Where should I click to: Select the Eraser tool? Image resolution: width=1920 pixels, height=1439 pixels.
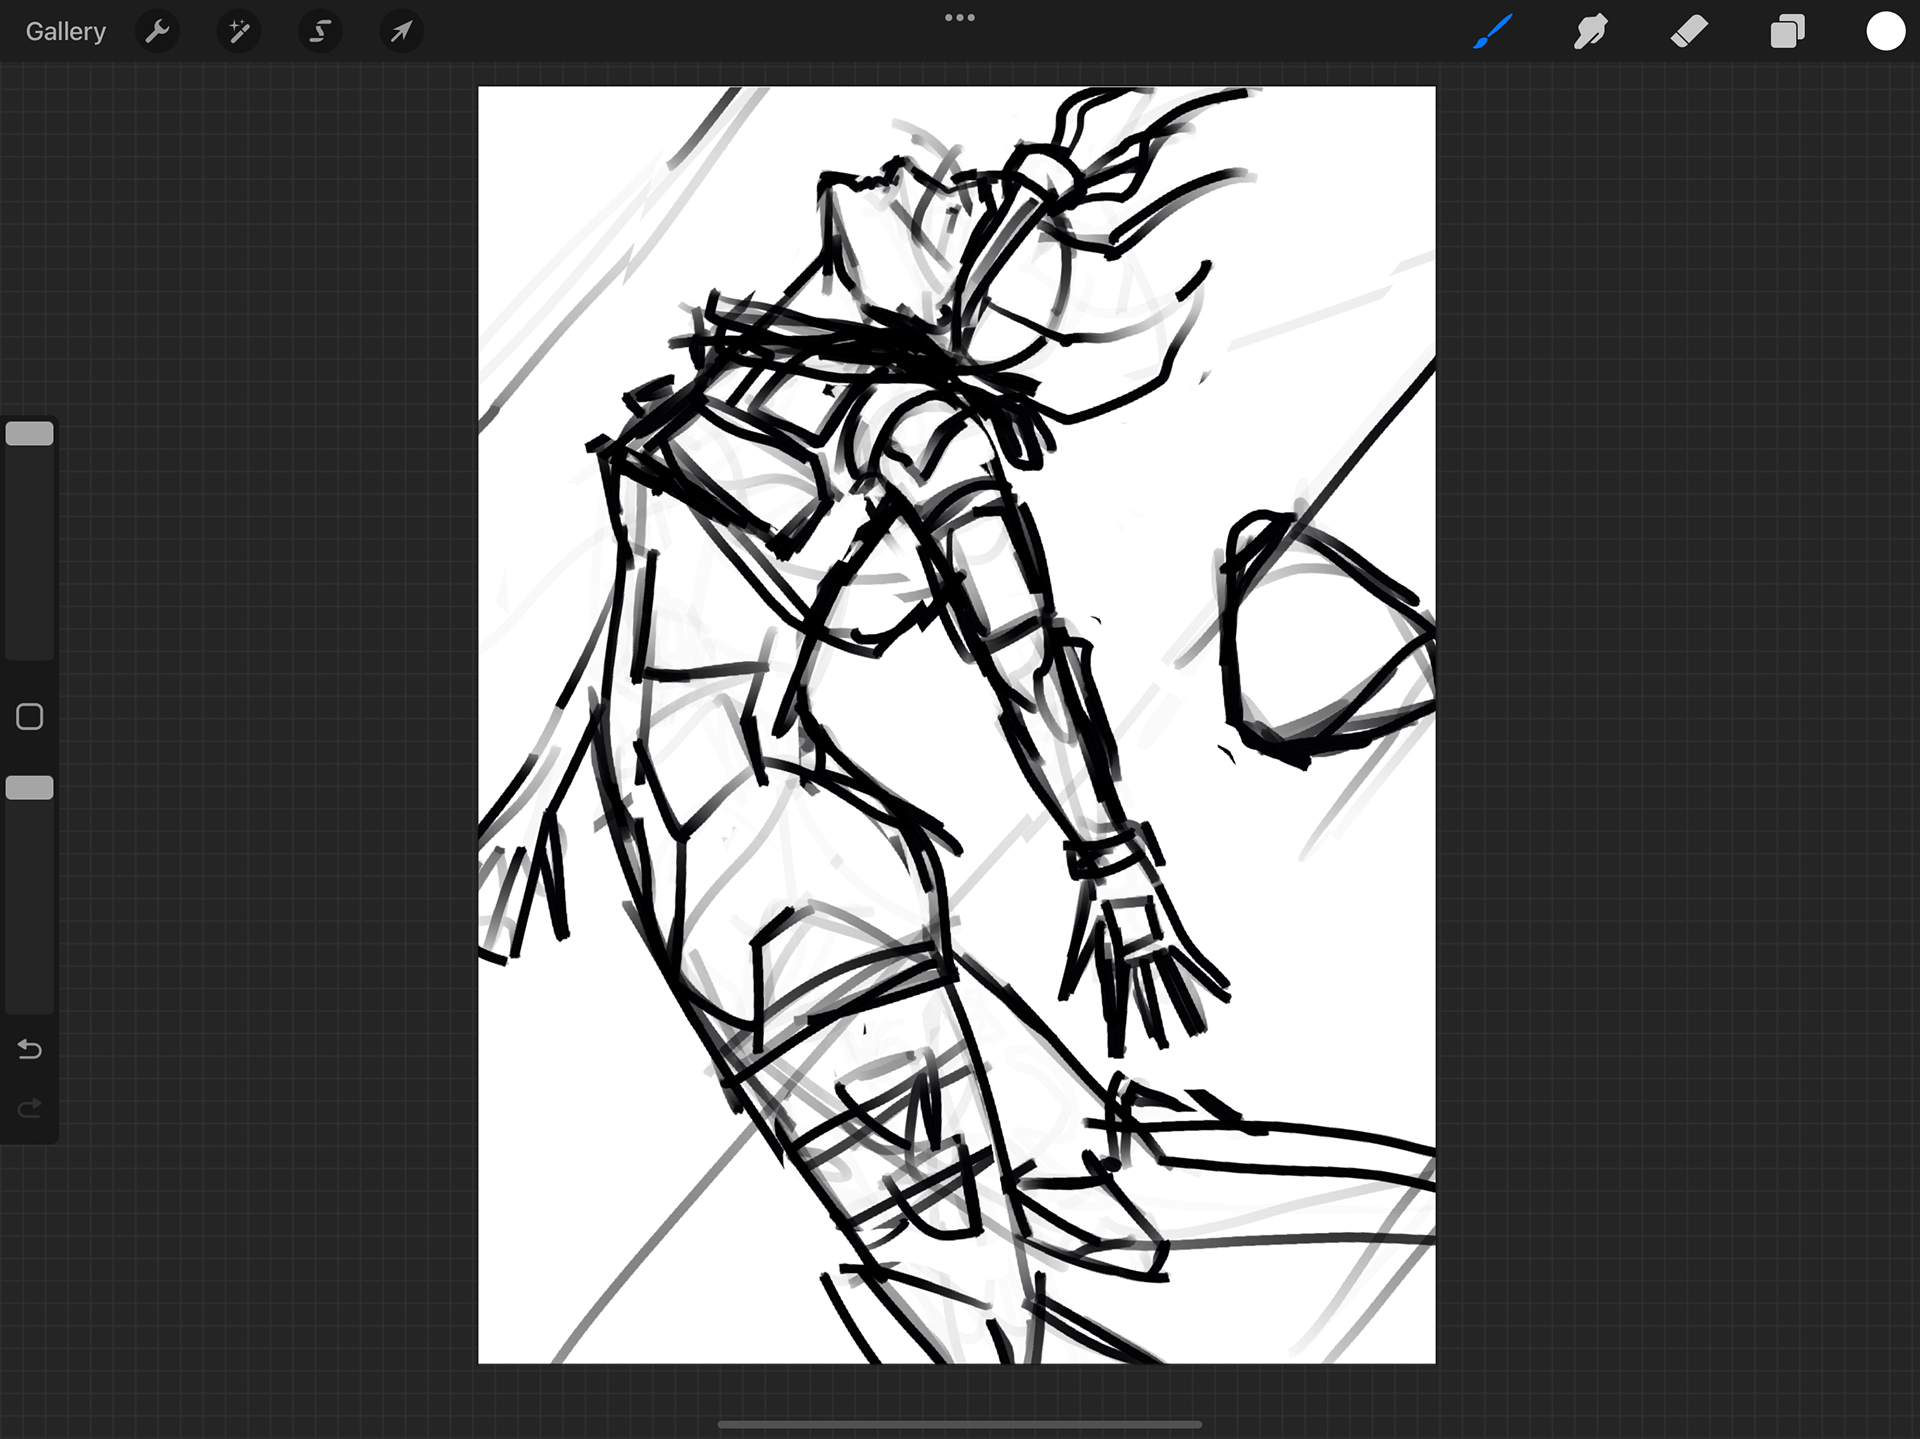[1689, 32]
